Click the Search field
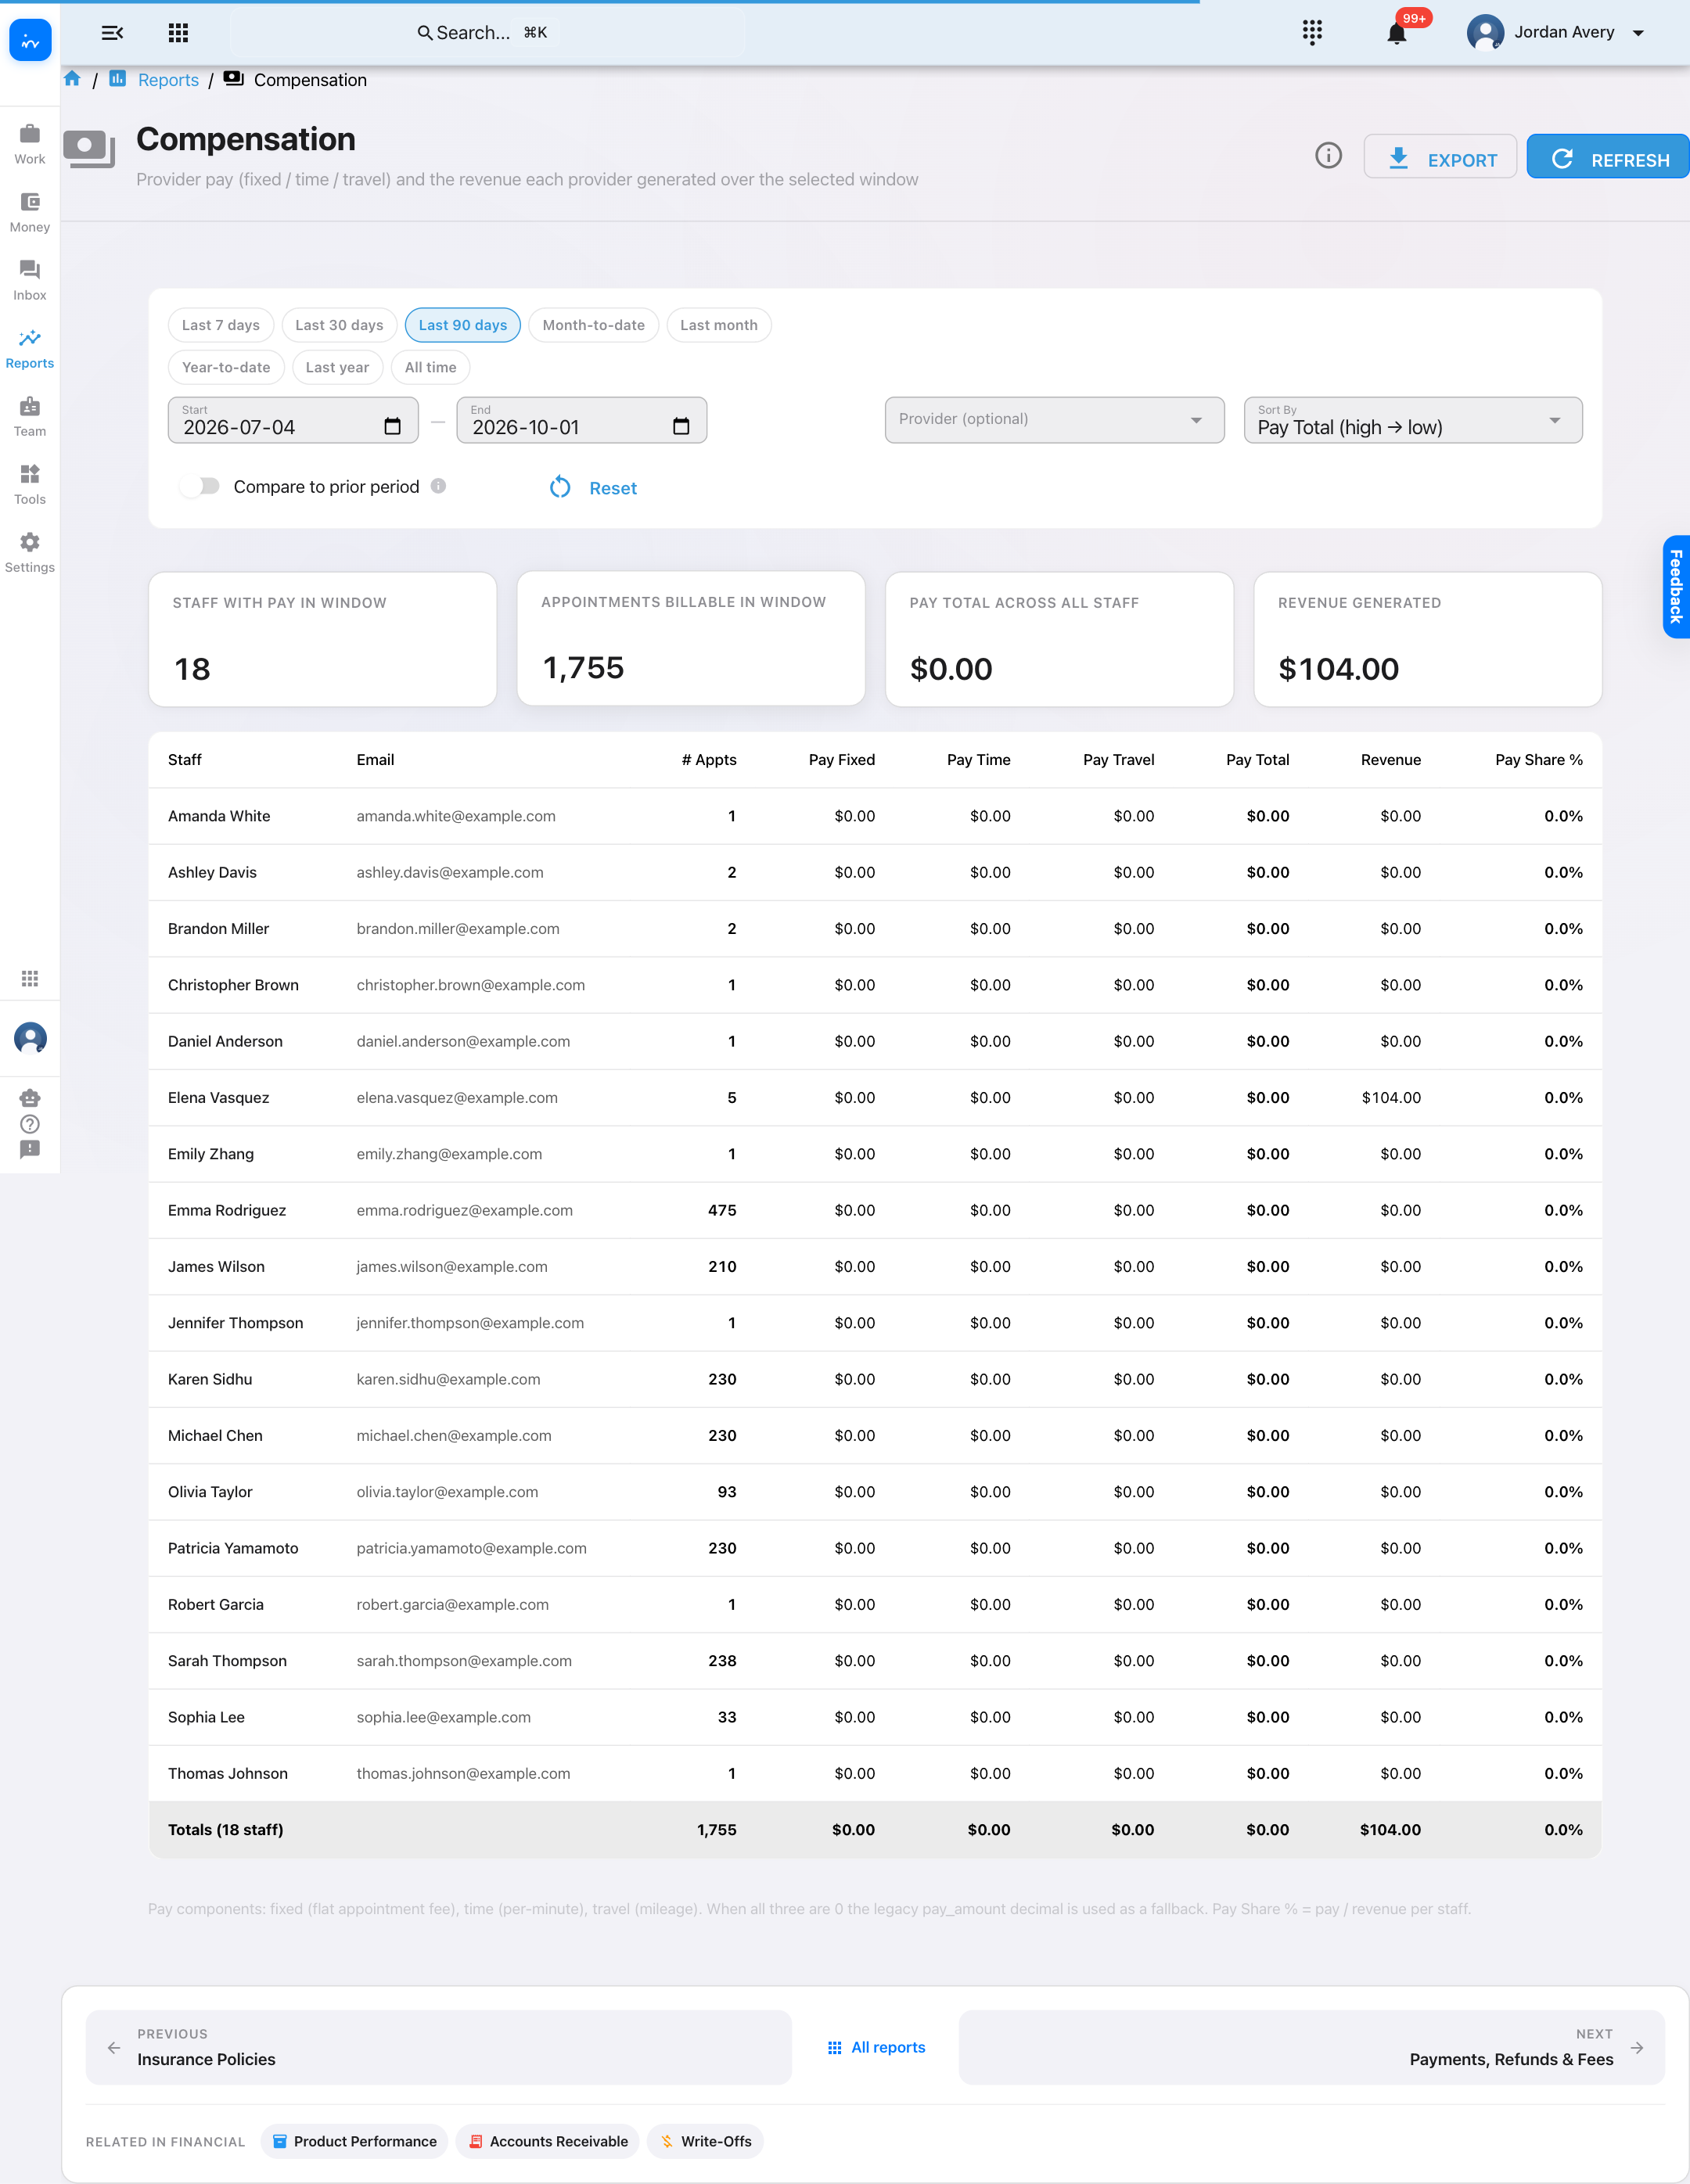The height and width of the screenshot is (2184, 1690). point(486,33)
